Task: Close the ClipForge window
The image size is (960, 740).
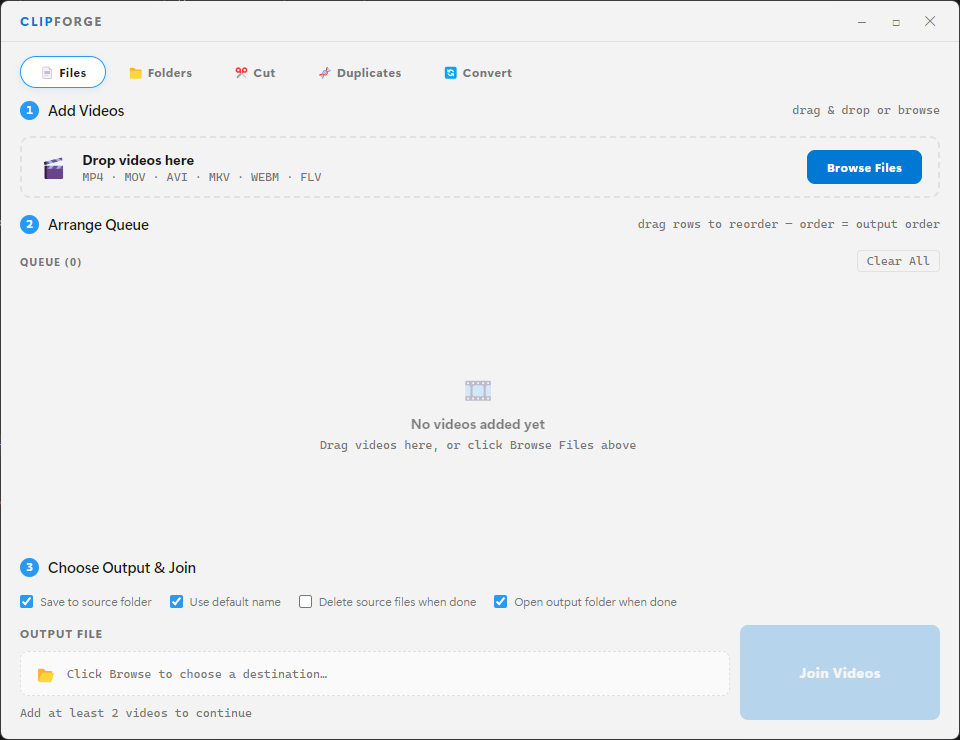Action: (x=930, y=21)
